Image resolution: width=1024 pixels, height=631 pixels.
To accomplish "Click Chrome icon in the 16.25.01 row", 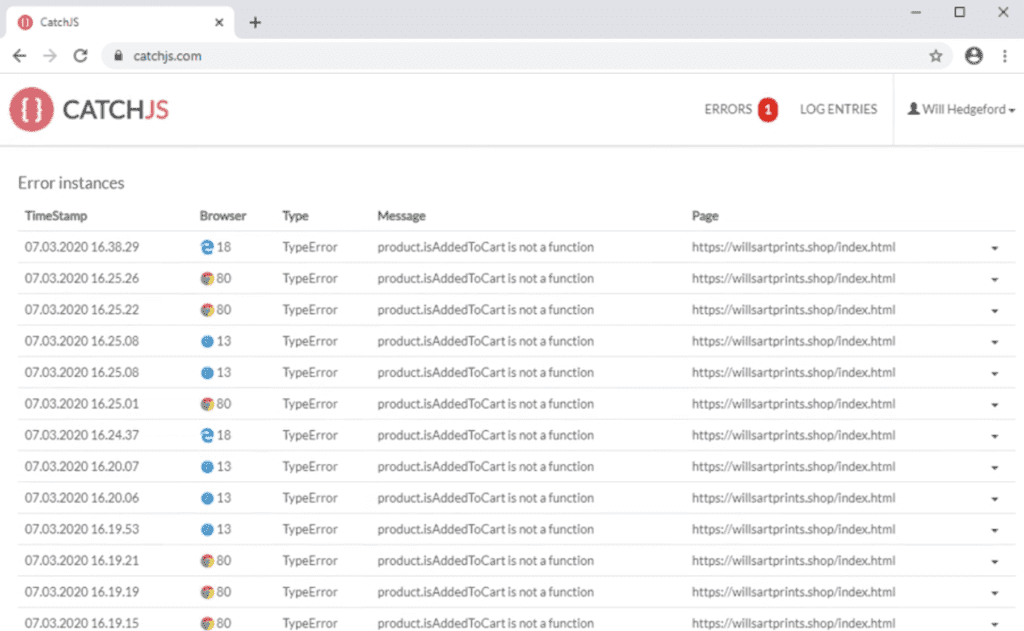I will click(207, 404).
